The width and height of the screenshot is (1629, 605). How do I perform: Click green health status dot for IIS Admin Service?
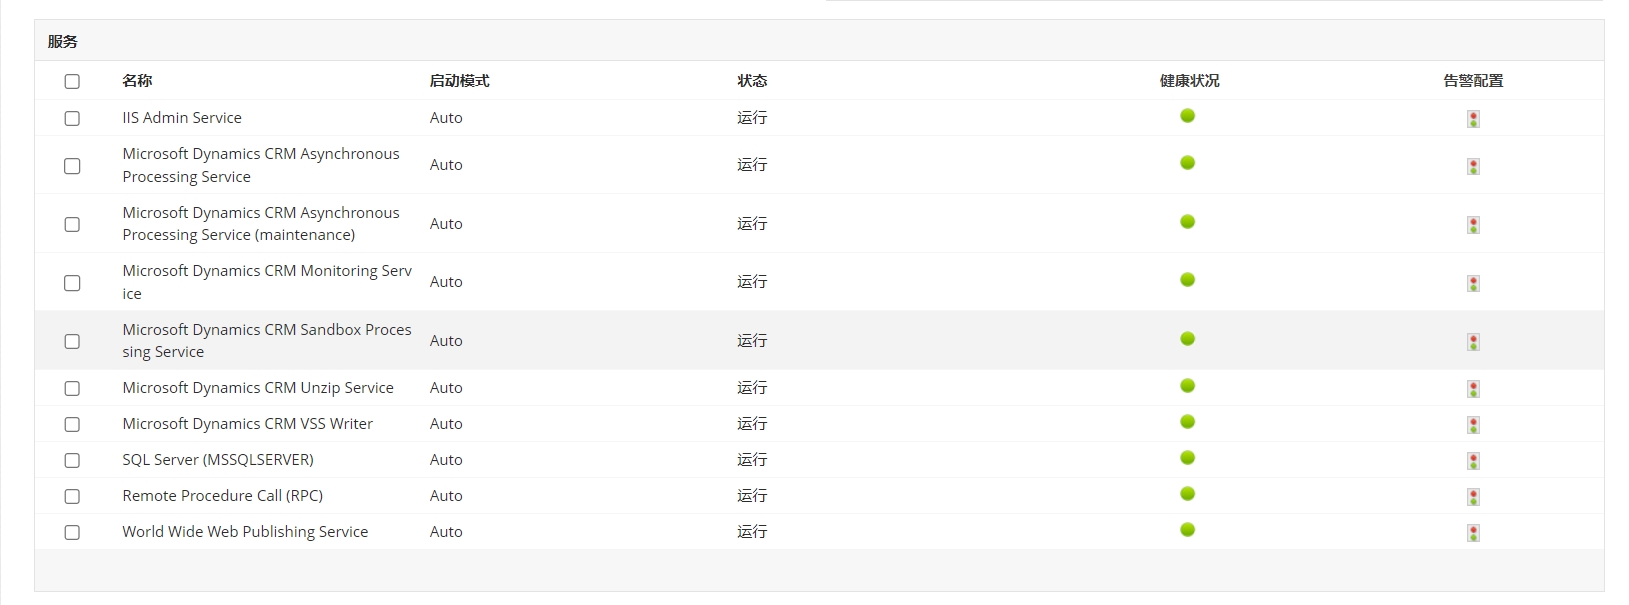click(x=1187, y=116)
